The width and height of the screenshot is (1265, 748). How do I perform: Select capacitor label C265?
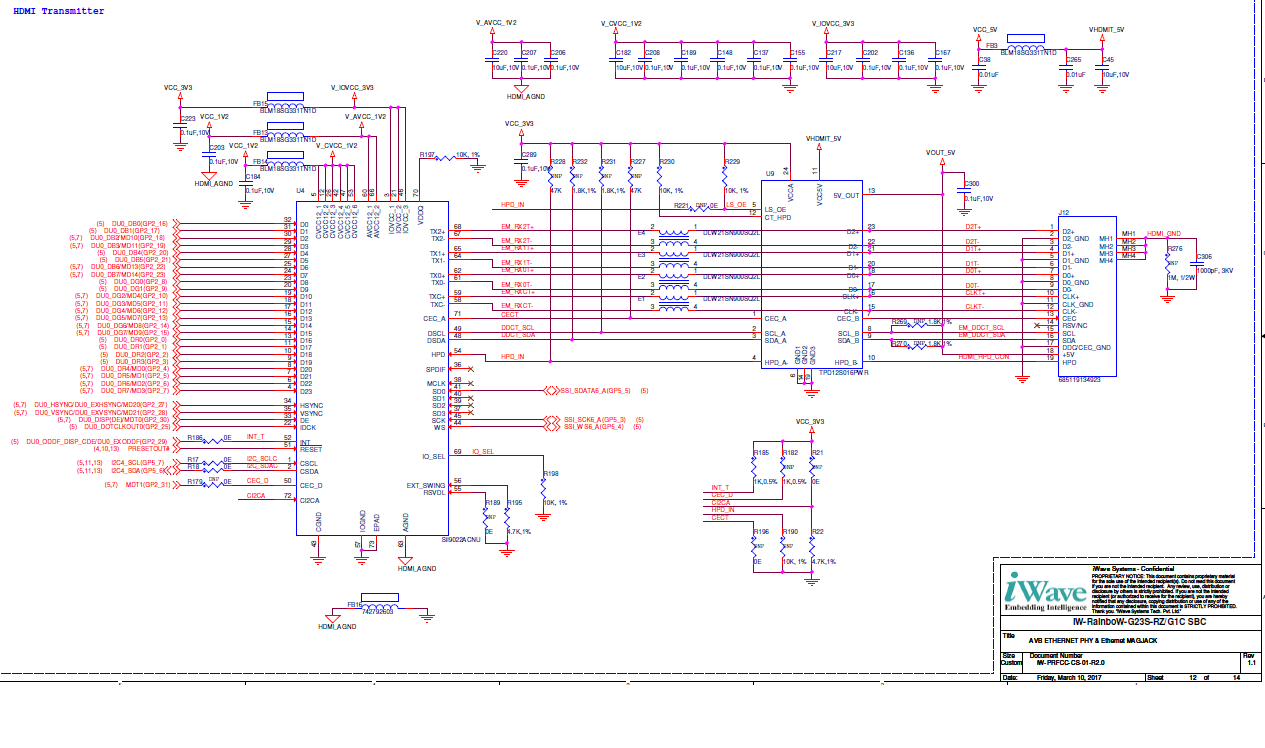[1075, 60]
